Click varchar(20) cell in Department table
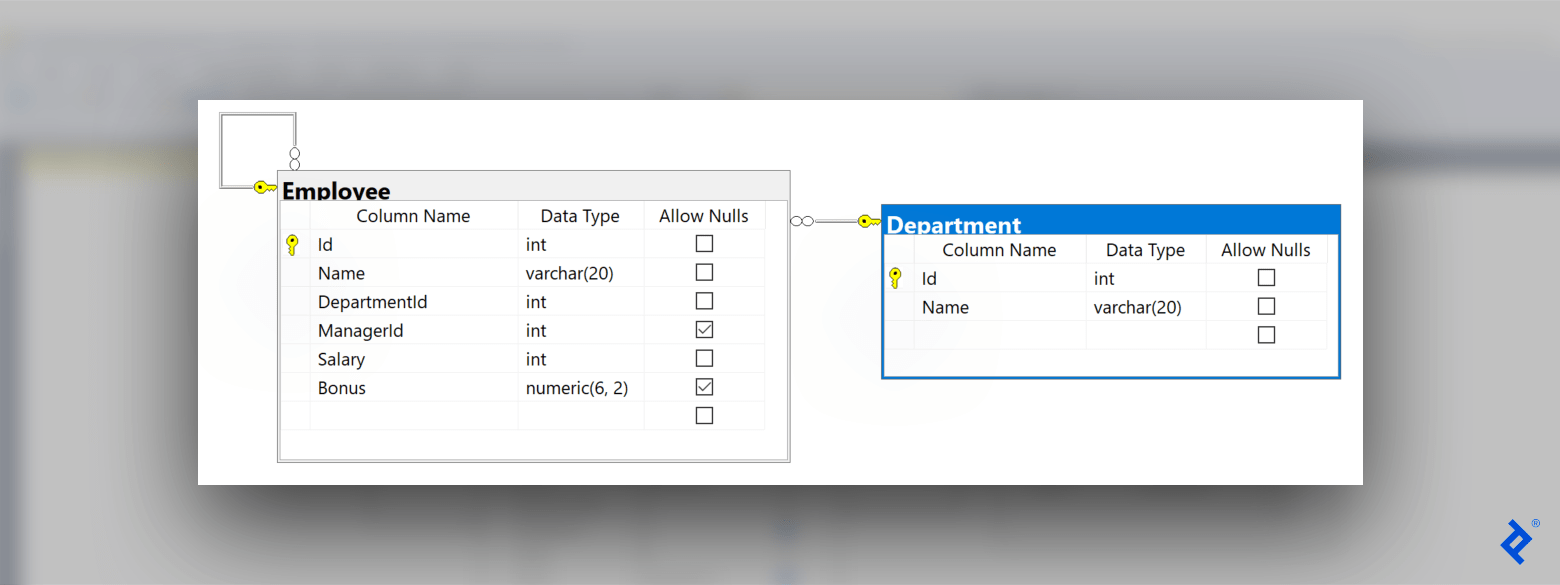Image resolution: width=1560 pixels, height=585 pixels. coord(1145,306)
